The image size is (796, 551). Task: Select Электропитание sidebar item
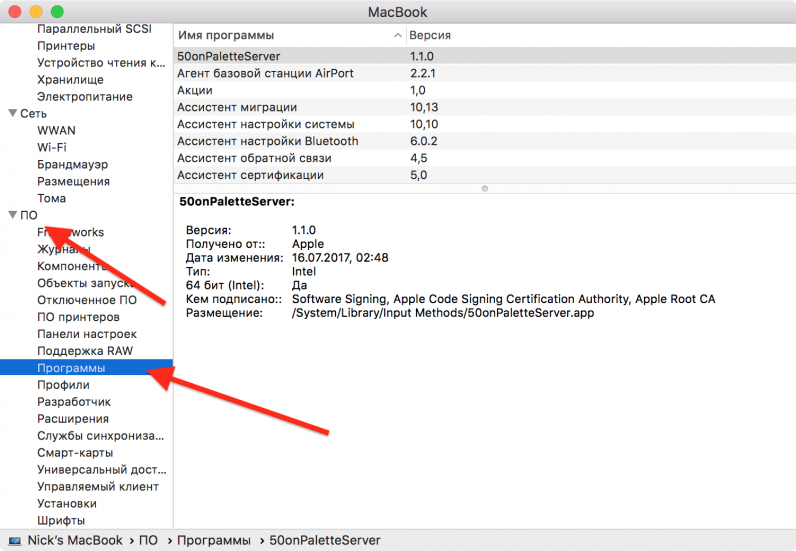click(85, 96)
